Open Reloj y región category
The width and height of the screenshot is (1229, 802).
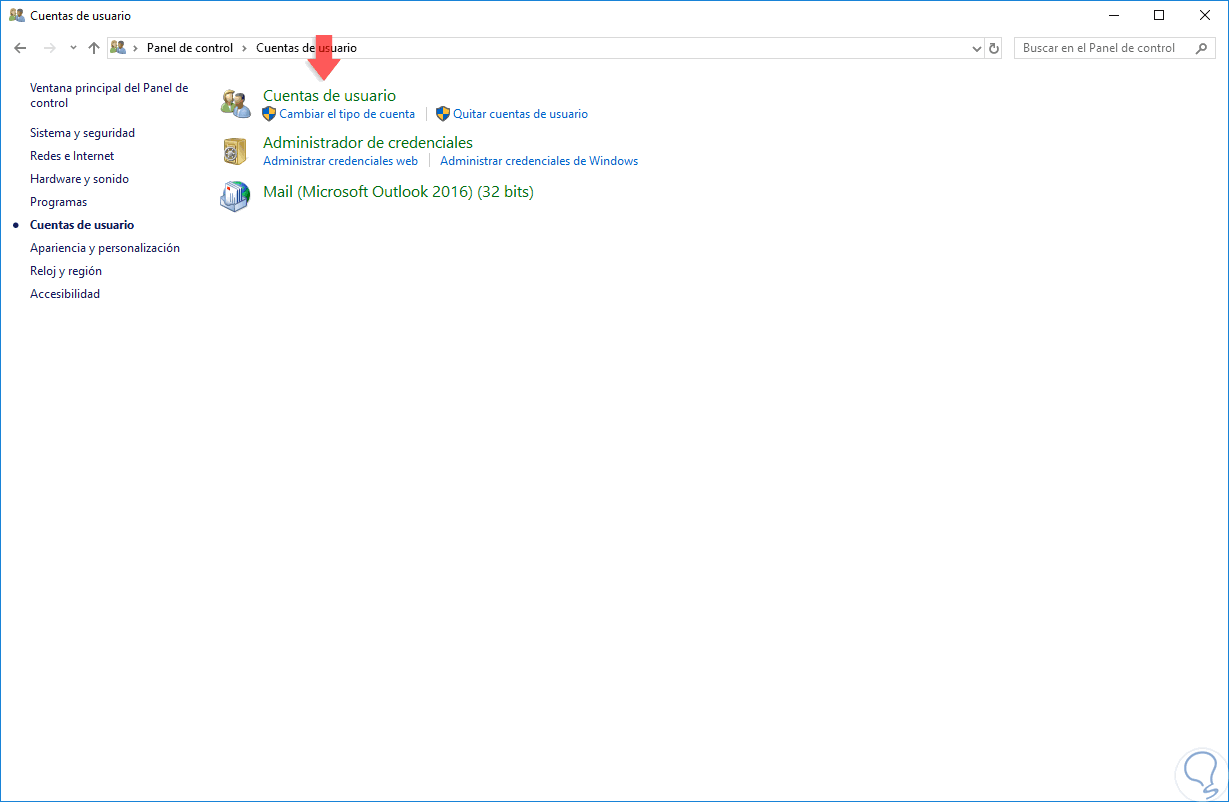(x=66, y=271)
